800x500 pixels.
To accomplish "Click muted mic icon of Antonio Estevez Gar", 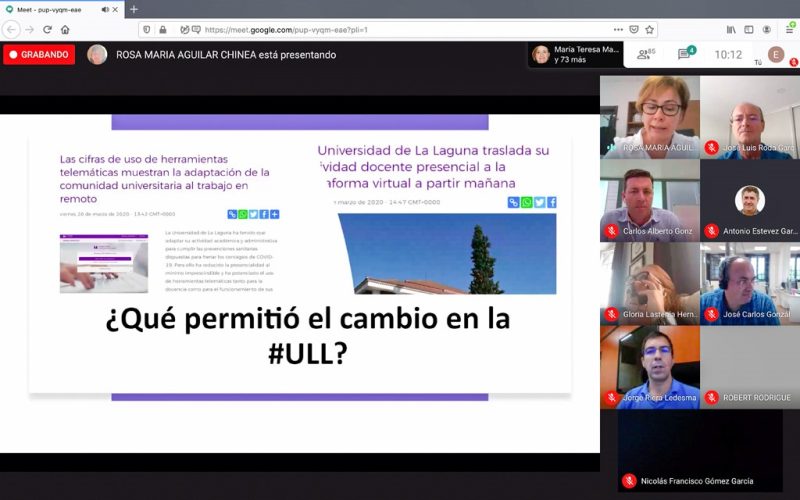I will [711, 231].
